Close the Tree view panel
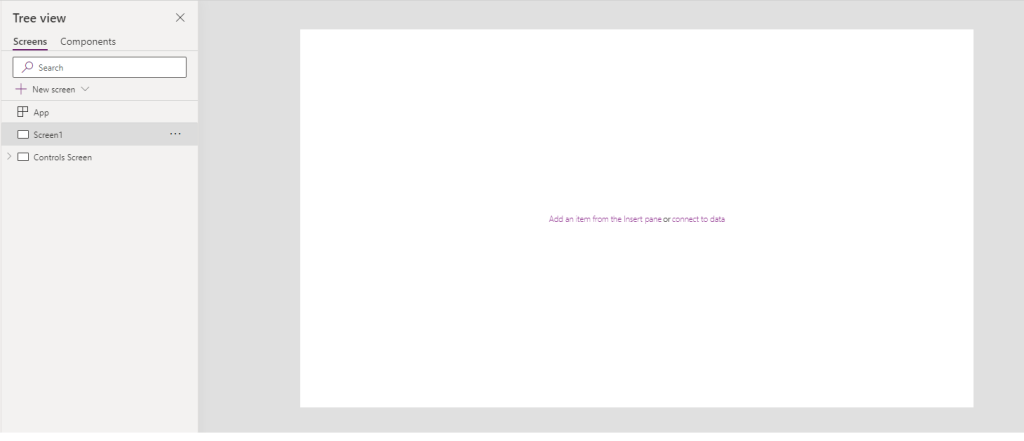1024x441 pixels. 180,18
